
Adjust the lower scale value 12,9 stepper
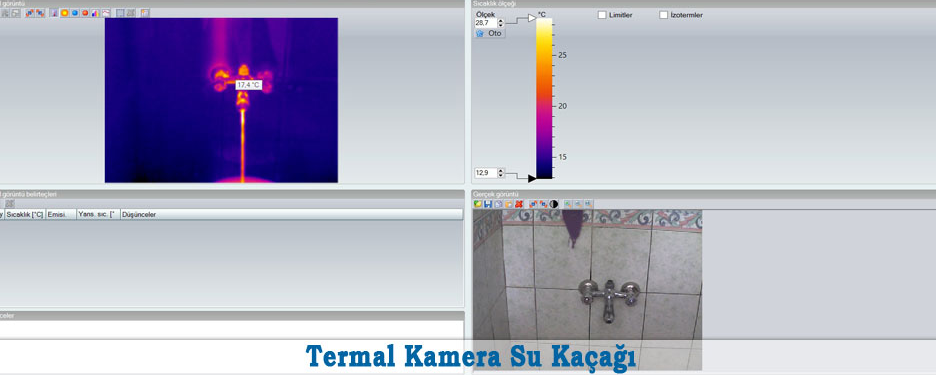coord(501,173)
